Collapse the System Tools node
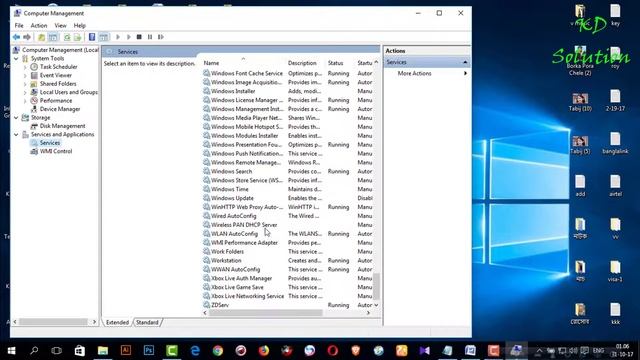Image resolution: width=640 pixels, height=360 pixels. tap(16, 58)
